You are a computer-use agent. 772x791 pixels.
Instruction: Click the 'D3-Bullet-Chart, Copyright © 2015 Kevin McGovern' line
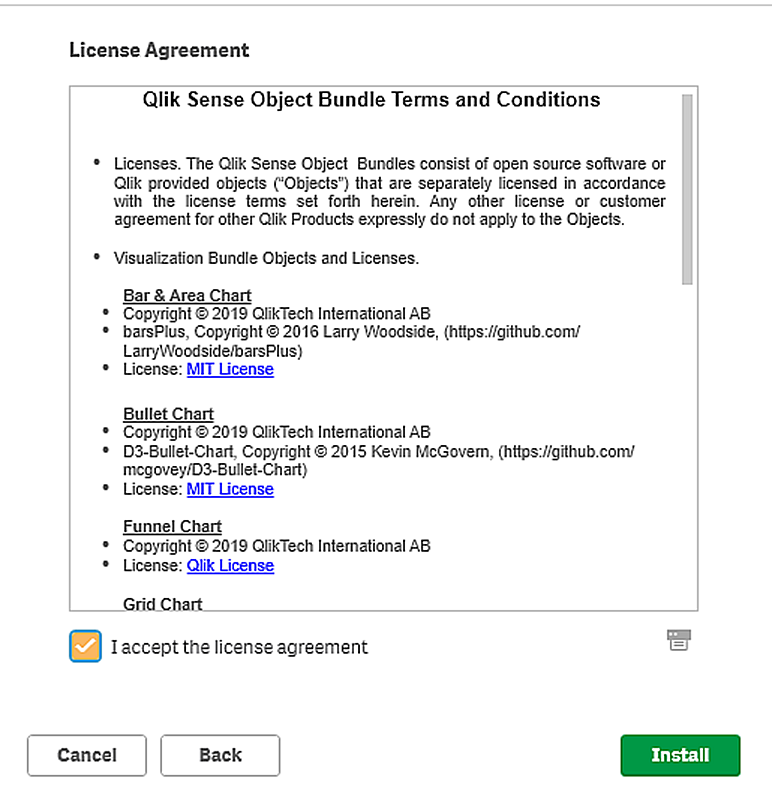(x=379, y=461)
